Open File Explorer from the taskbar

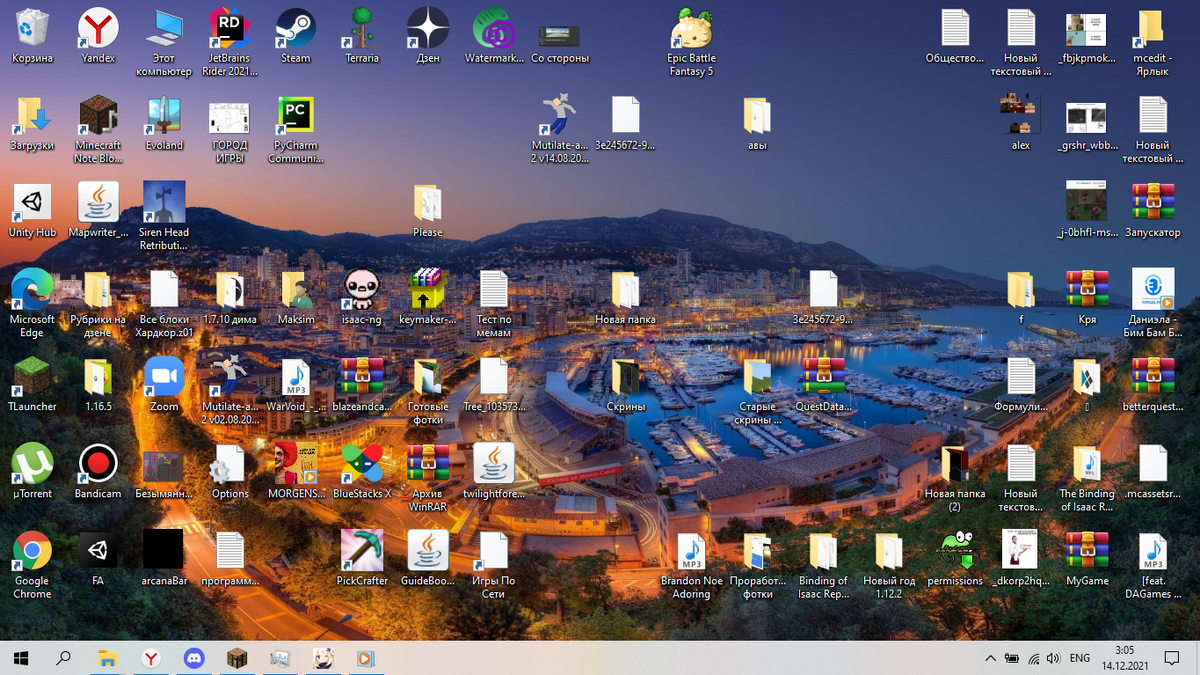click(107, 658)
